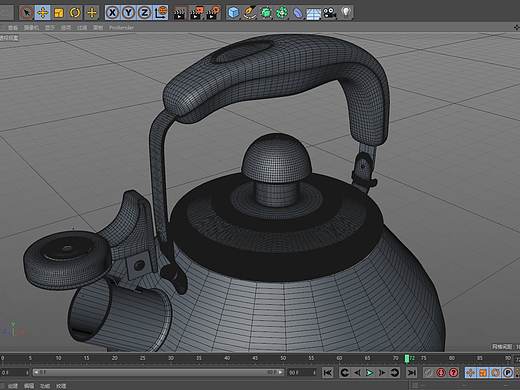This screenshot has width=520, height=390.
Task: Render to Picture Viewer icon
Action: point(196,13)
